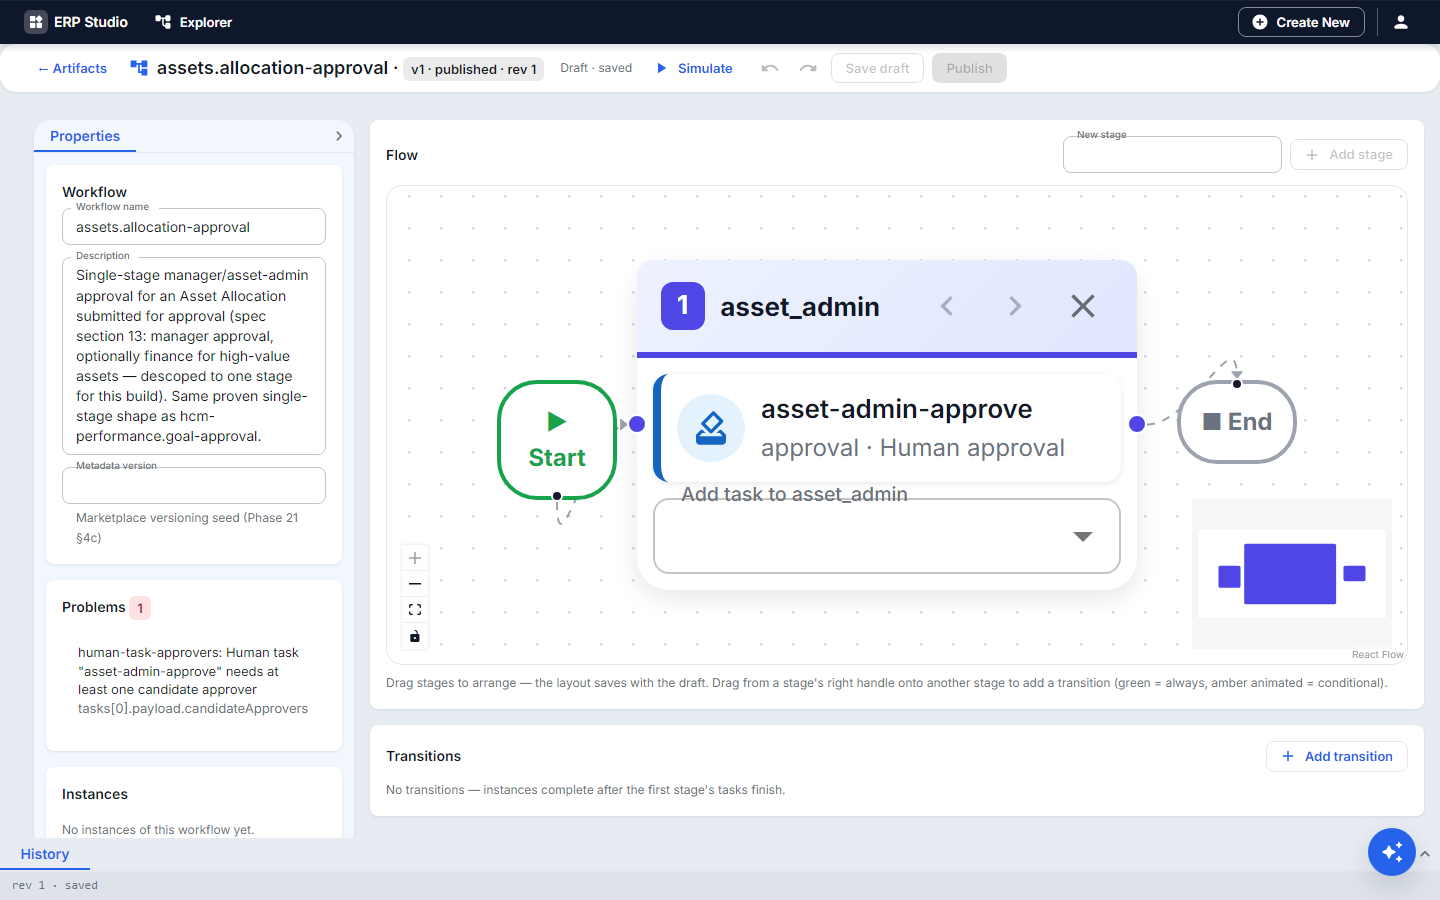
Task: Zoom out on the flow canvas
Action: [415, 584]
